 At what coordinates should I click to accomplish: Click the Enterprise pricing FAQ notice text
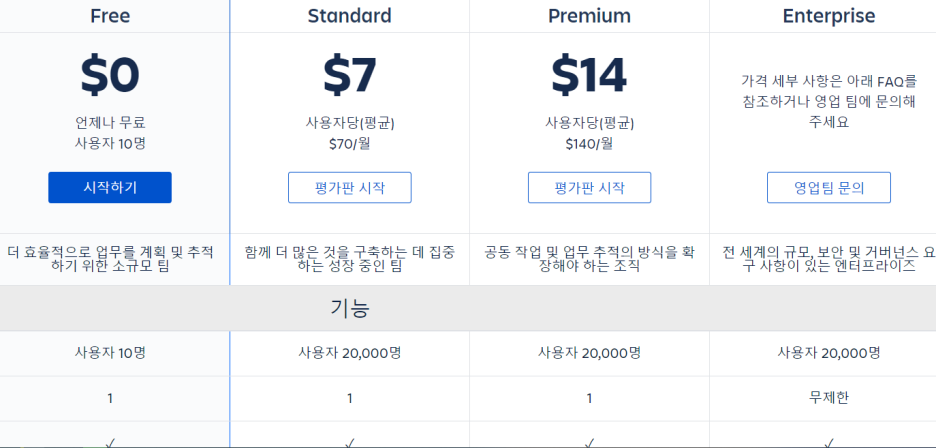[x=829, y=101]
